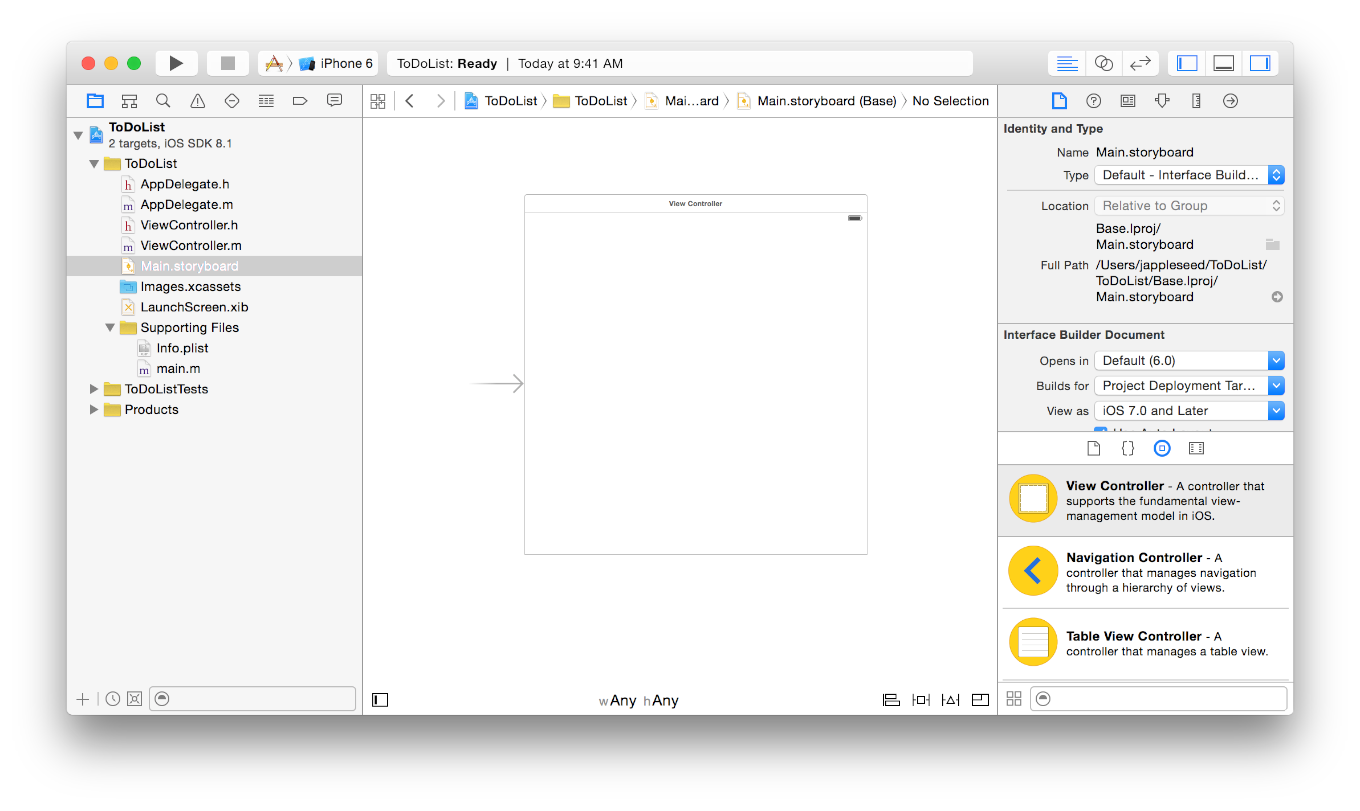Click the object library filter field
The width and height of the screenshot is (1360, 811).
[x=1158, y=698]
